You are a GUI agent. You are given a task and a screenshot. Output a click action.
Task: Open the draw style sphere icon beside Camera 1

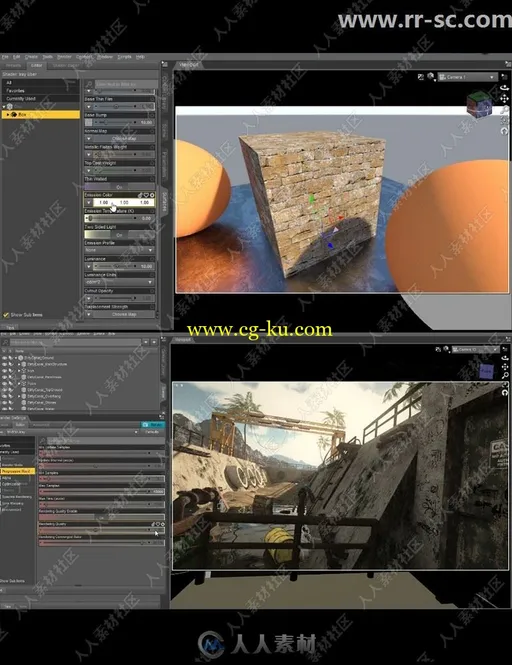(431, 77)
